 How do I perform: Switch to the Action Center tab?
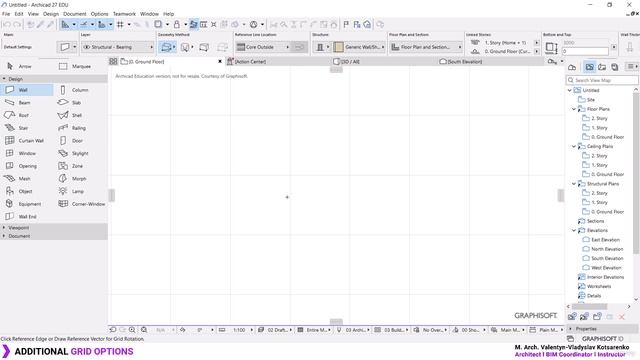pyautogui.click(x=278, y=62)
